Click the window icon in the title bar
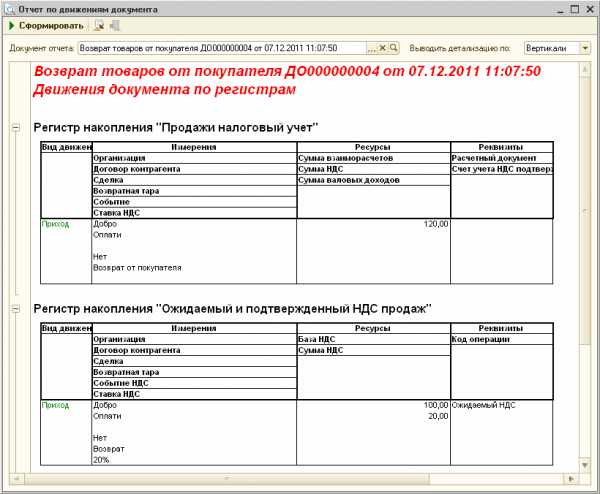 pos(10,9)
